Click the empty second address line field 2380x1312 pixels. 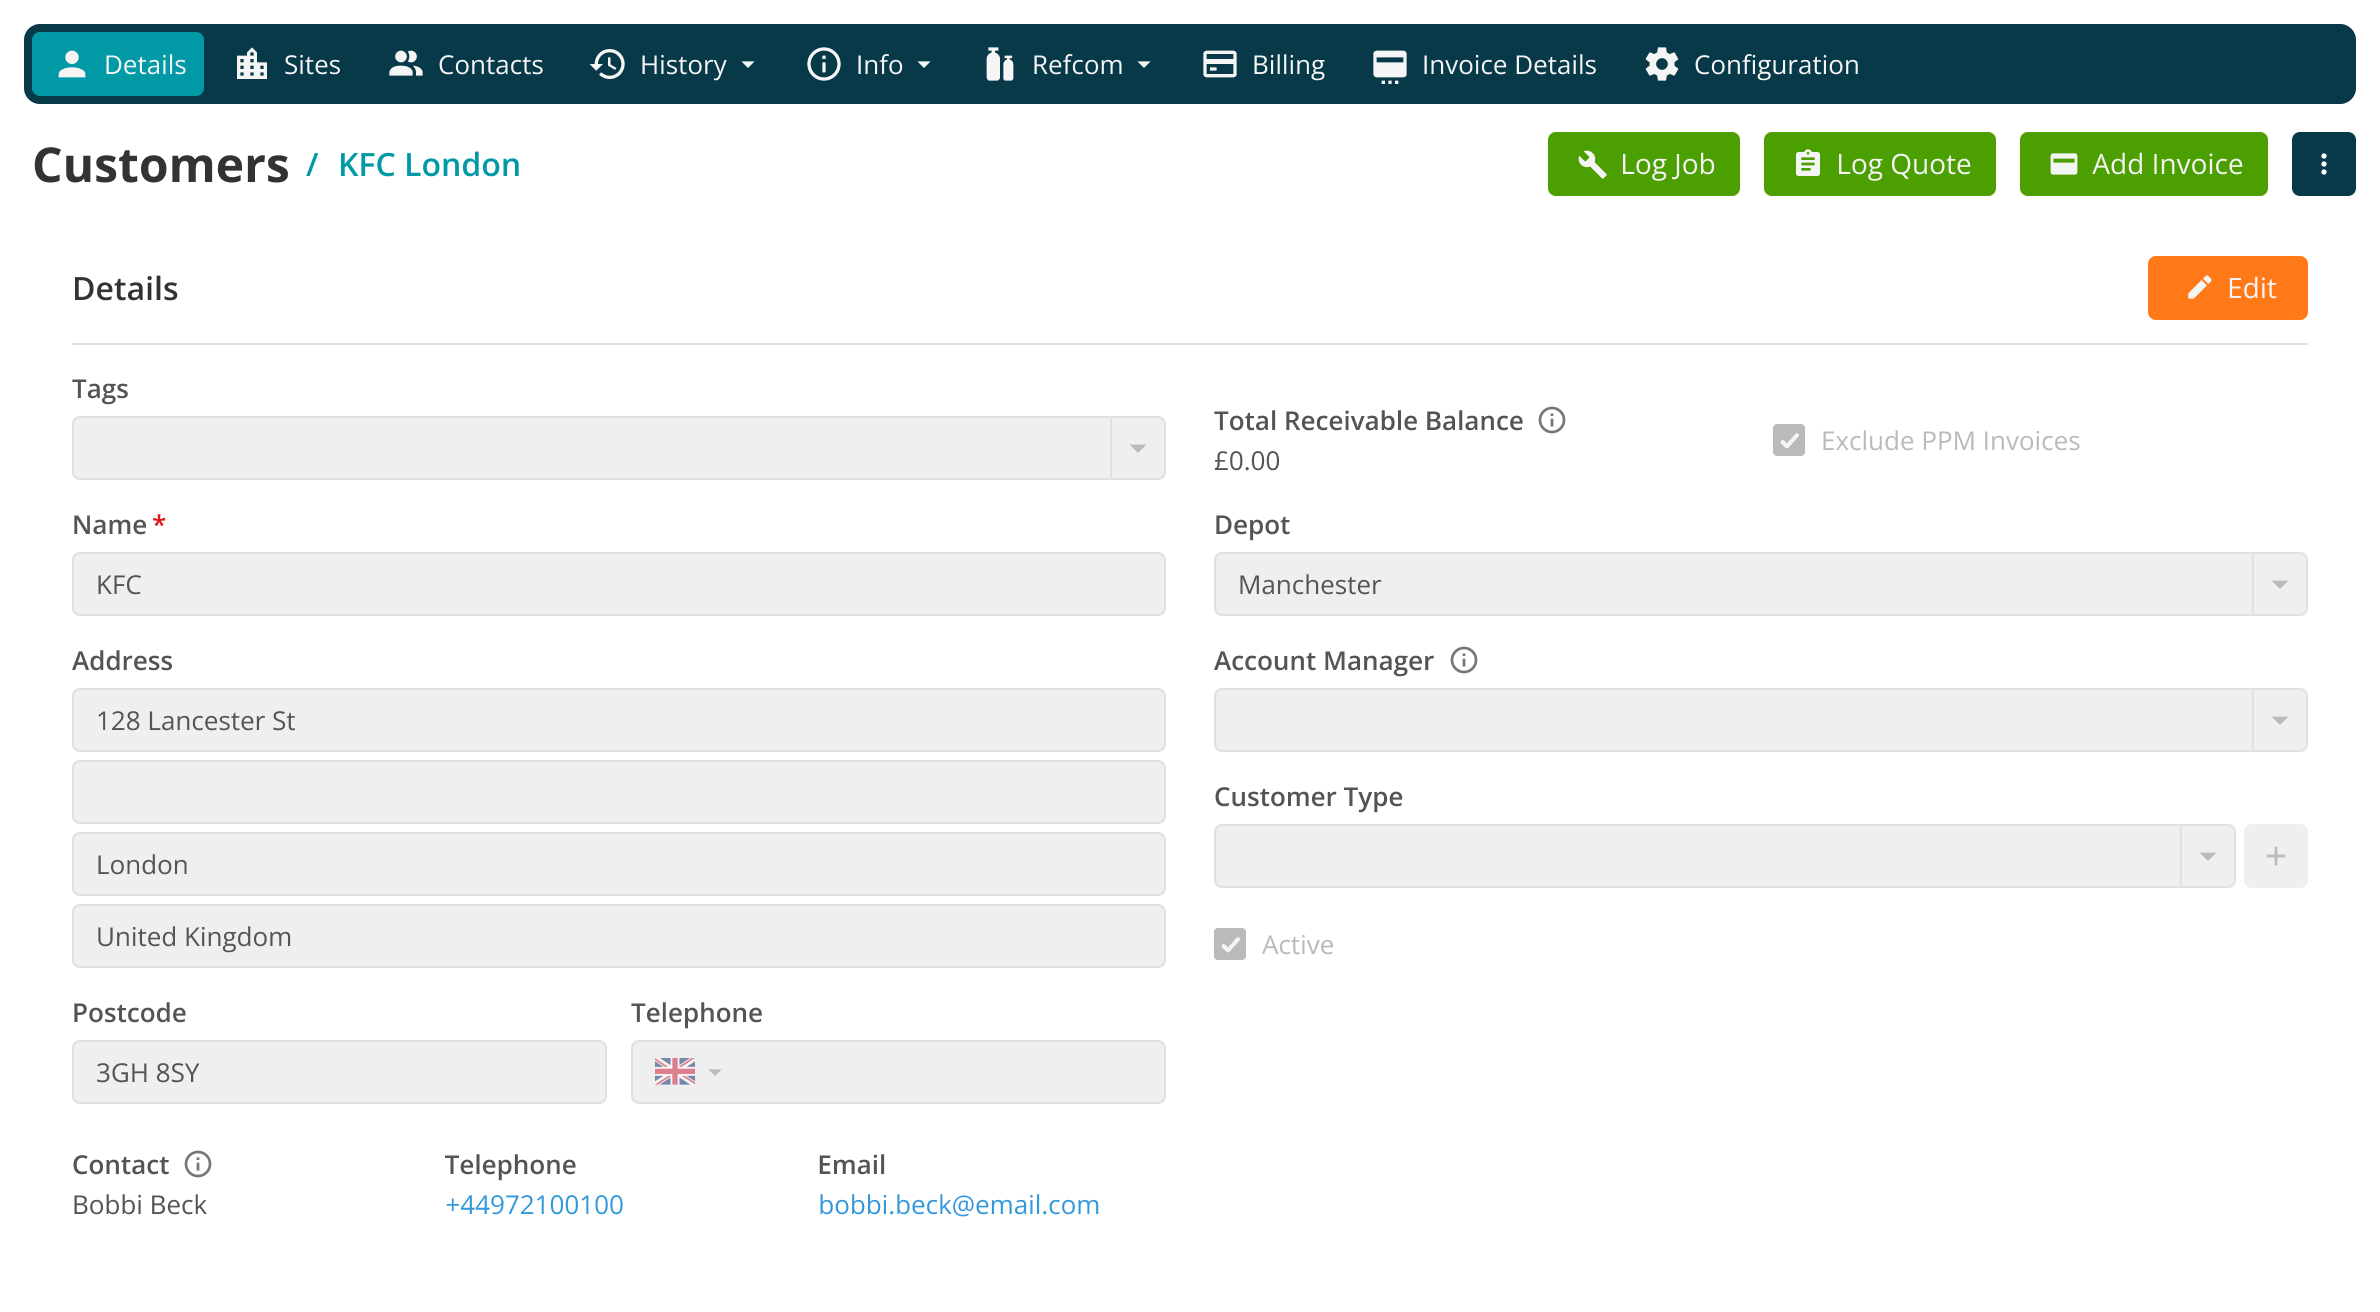[619, 792]
